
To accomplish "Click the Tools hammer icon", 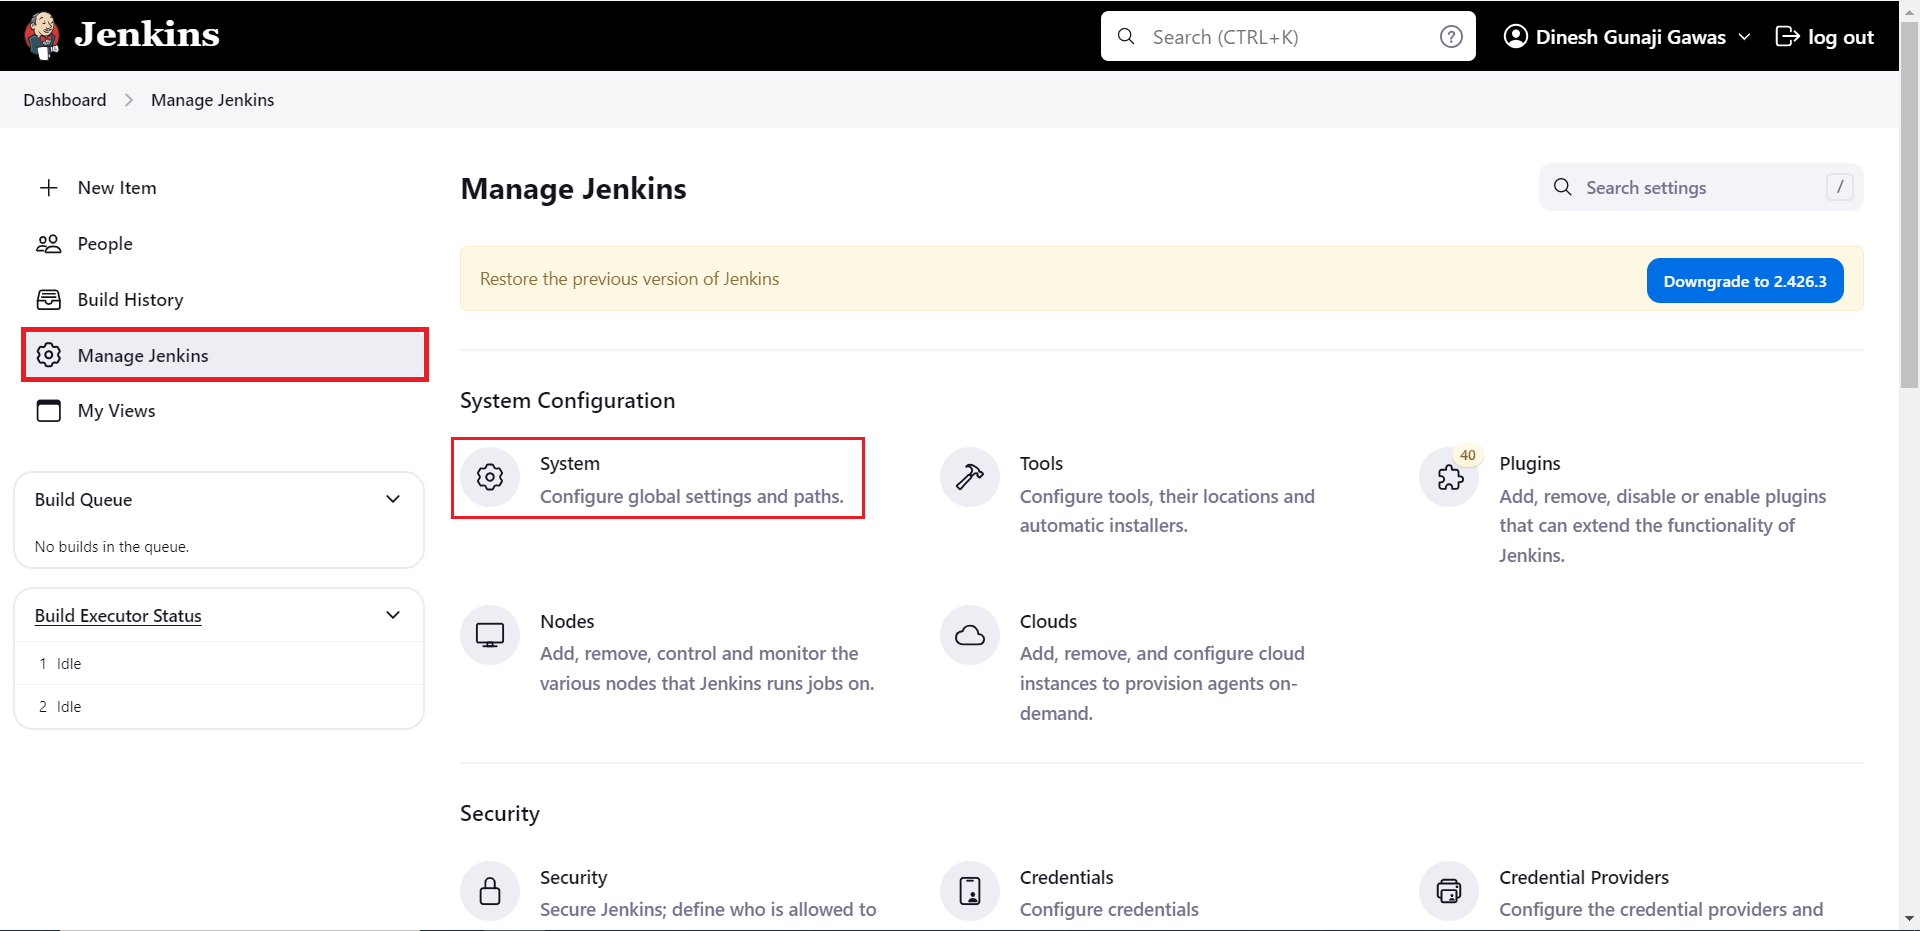I will pos(970,477).
